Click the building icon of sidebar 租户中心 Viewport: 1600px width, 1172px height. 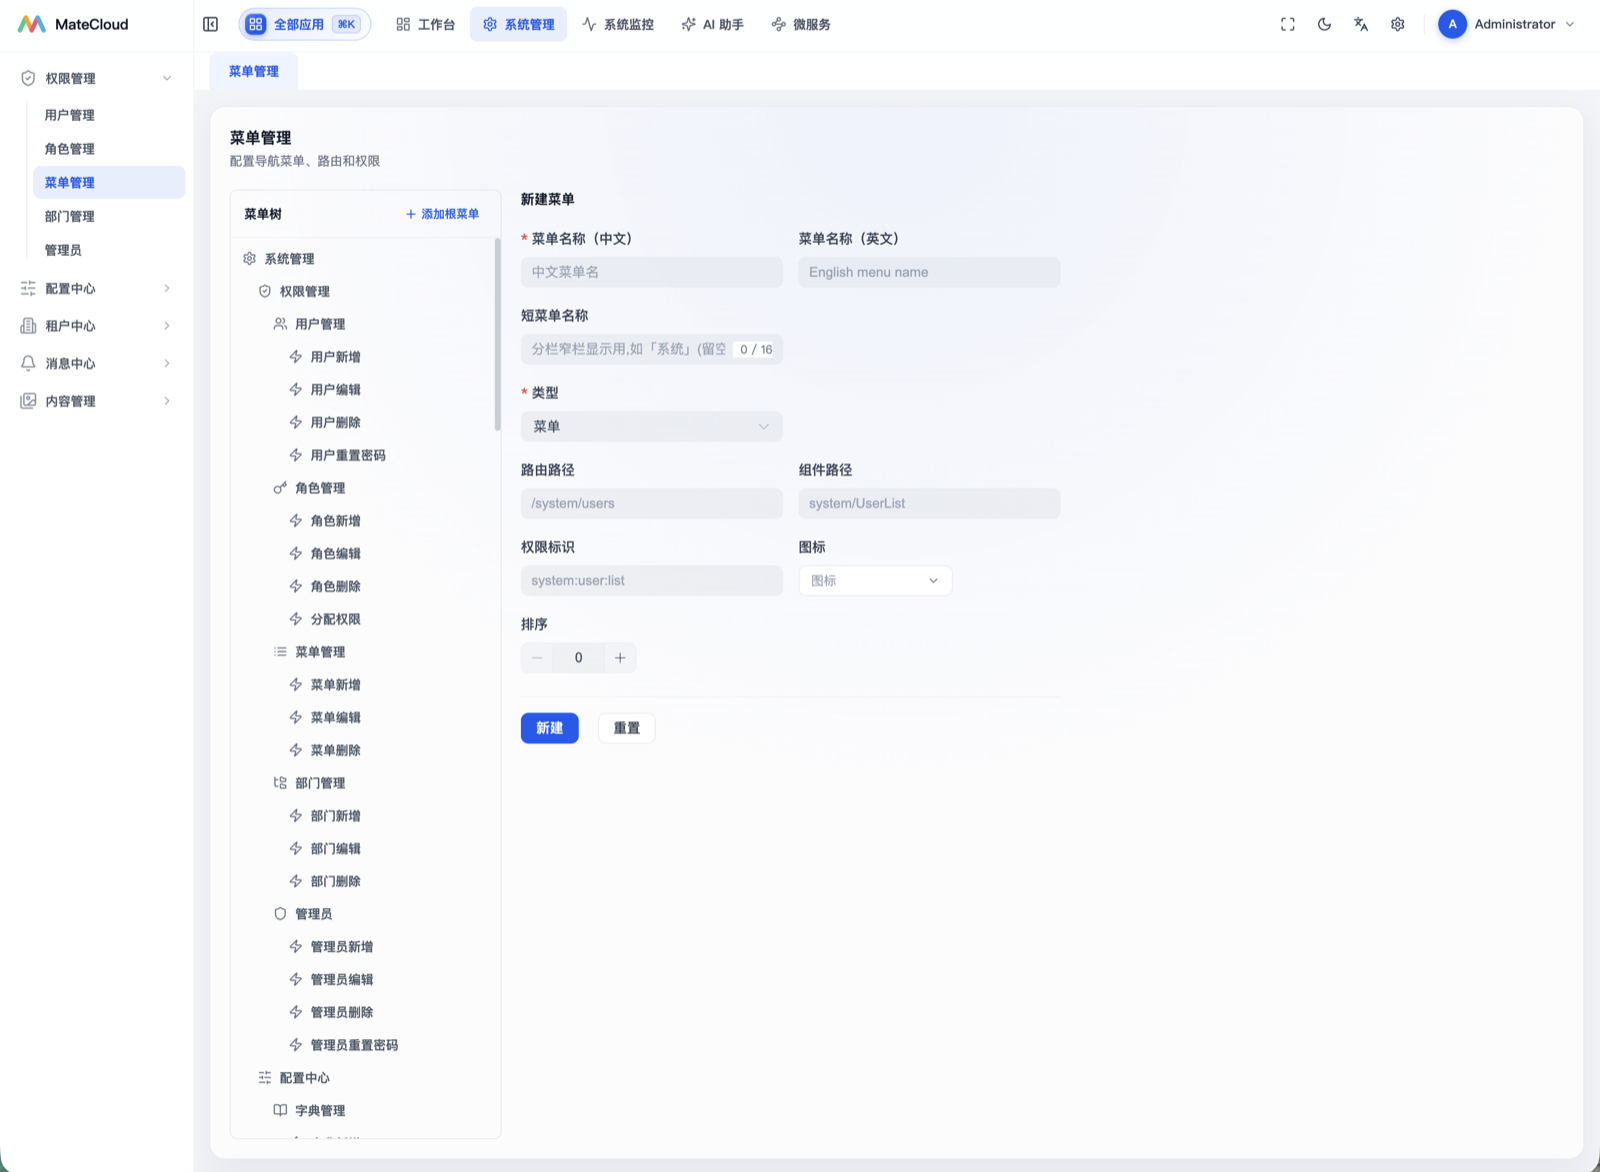[28, 326]
